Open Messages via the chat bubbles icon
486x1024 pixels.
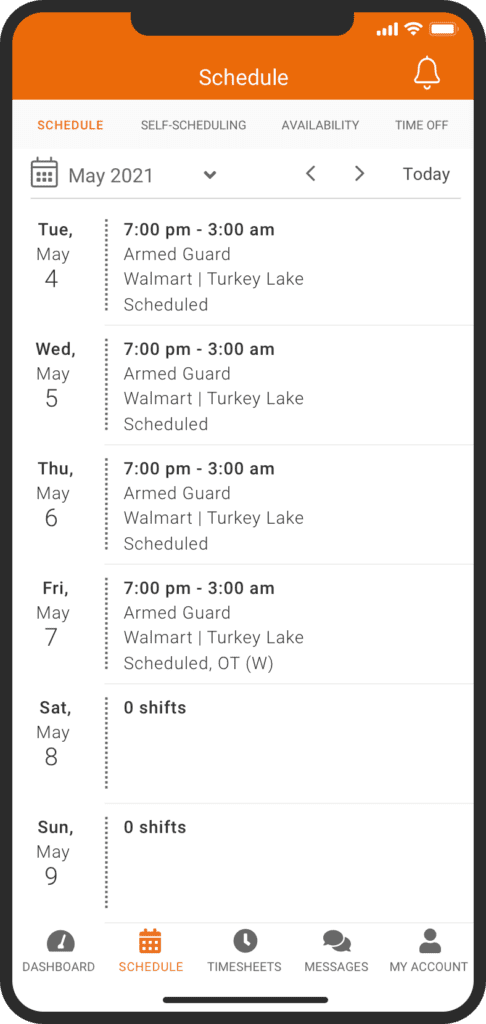point(336,942)
